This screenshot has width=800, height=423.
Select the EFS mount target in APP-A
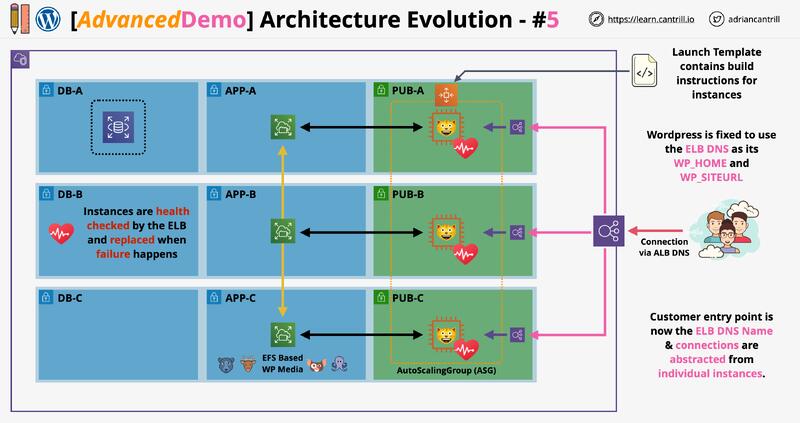[x=283, y=127]
